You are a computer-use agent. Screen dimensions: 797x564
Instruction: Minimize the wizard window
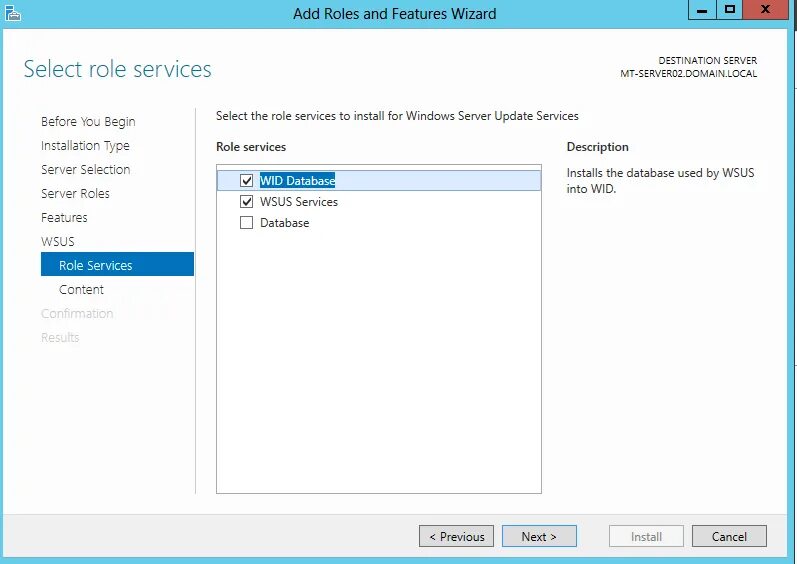tap(702, 10)
